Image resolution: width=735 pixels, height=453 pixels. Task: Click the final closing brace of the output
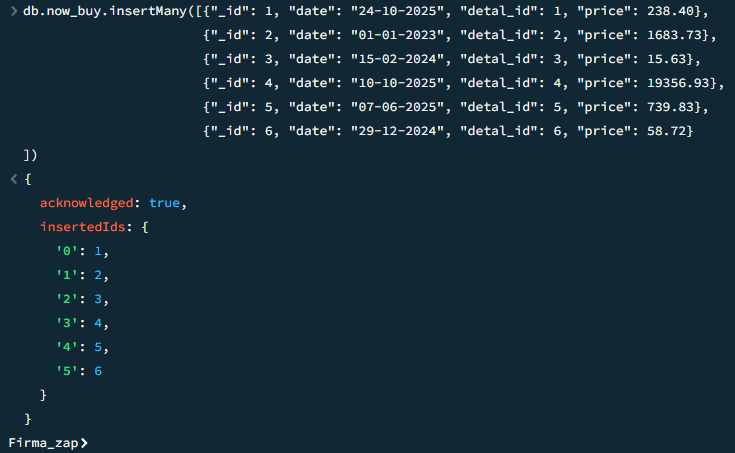pos(28,419)
